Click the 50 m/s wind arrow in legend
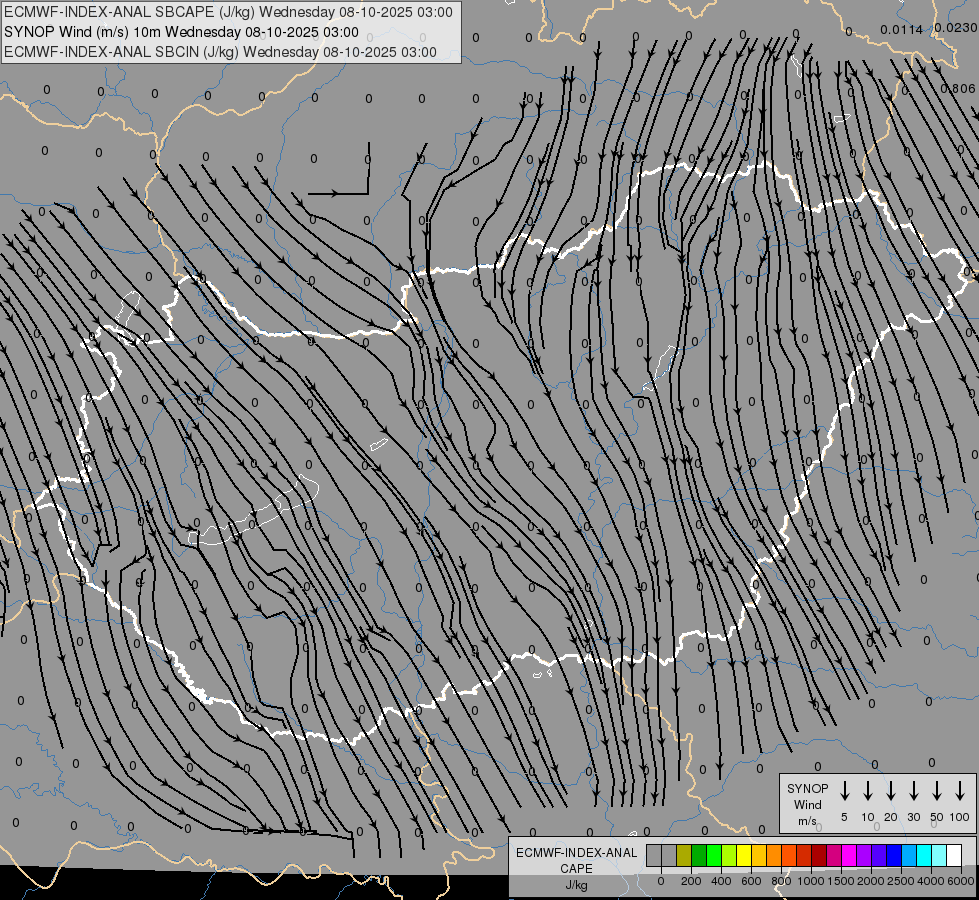The width and height of the screenshot is (979, 900). click(x=937, y=791)
